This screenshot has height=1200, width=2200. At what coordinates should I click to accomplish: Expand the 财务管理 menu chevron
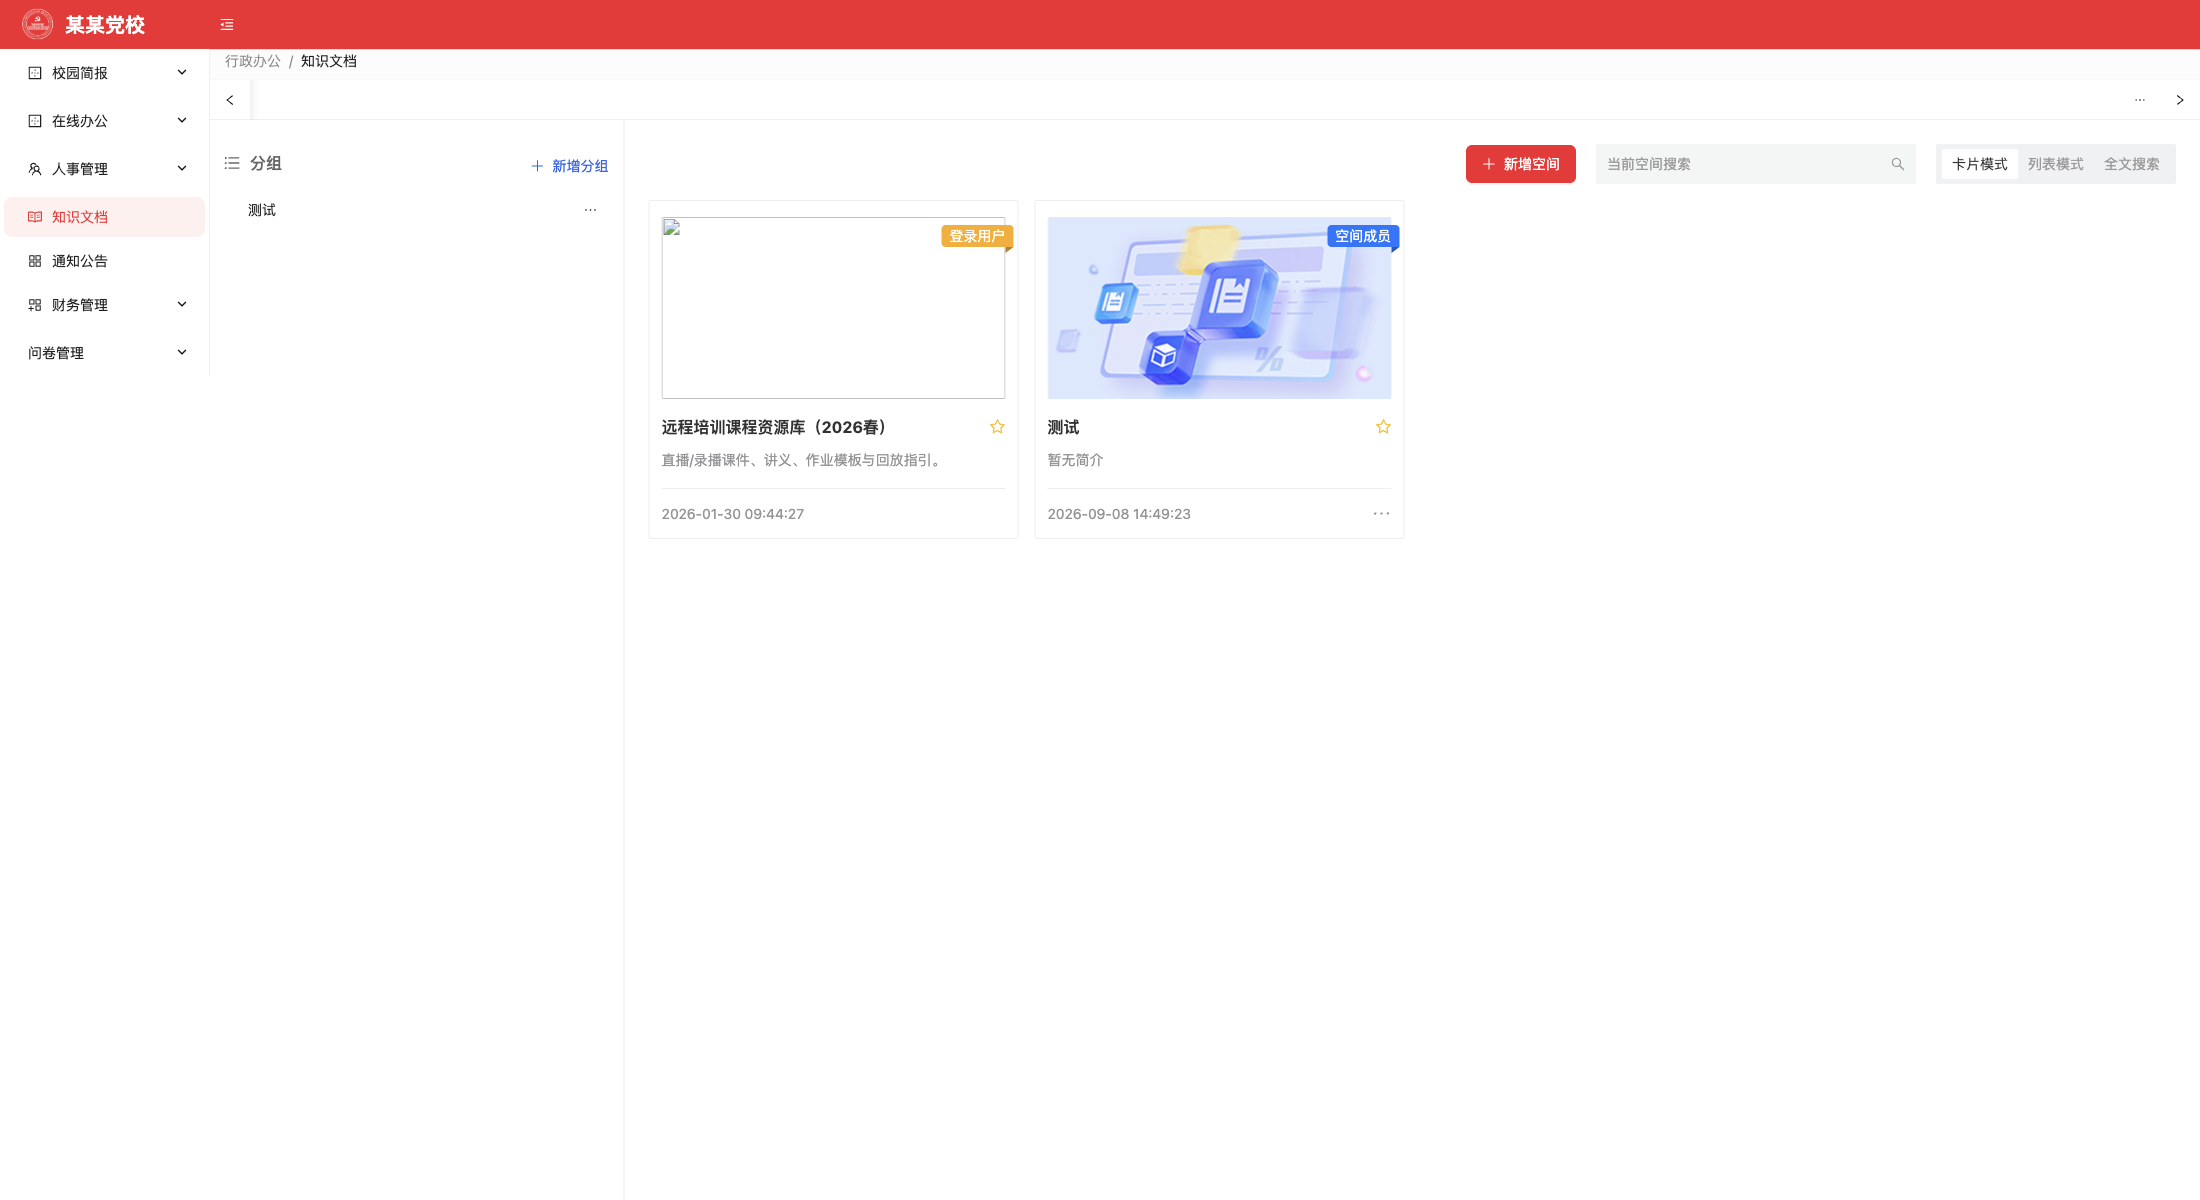[x=182, y=304]
